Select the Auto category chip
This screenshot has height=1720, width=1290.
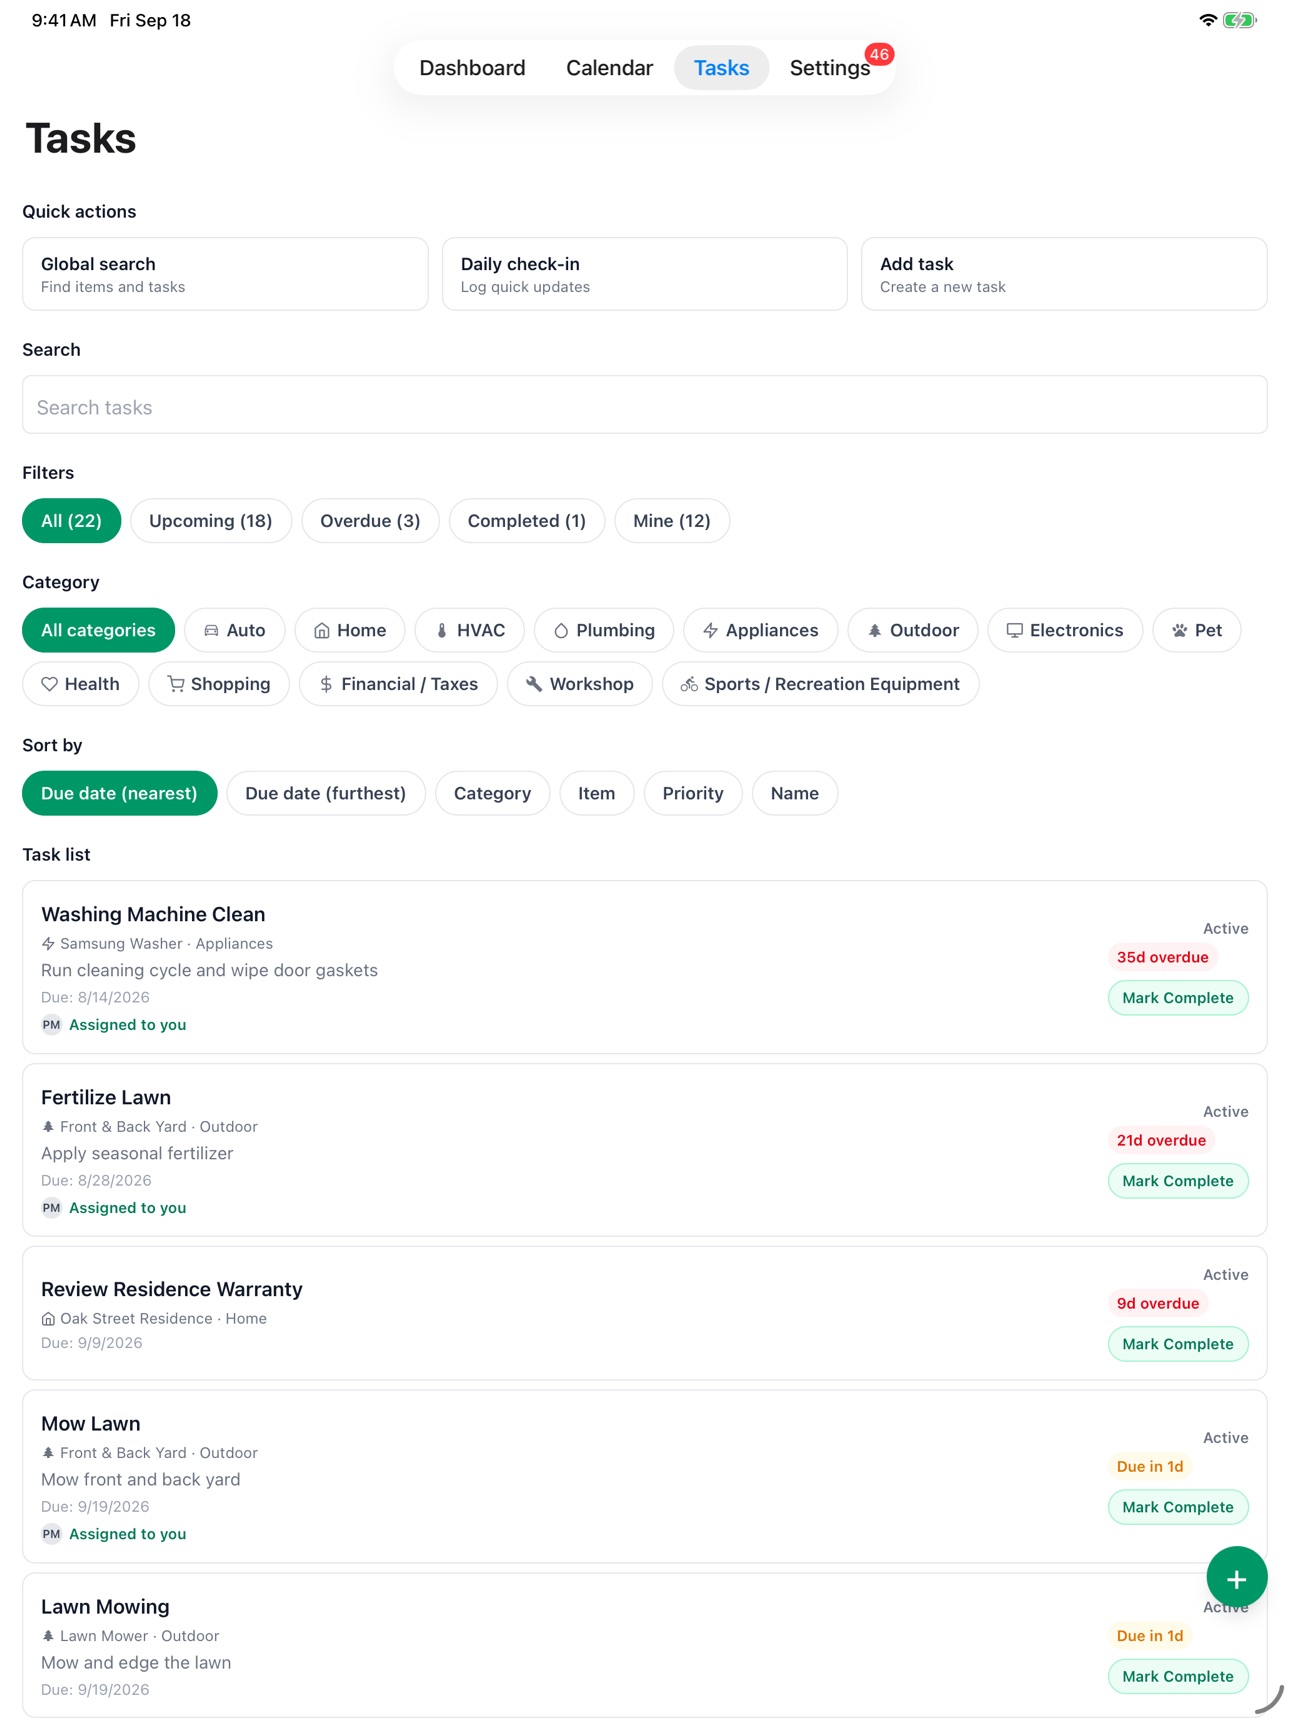pyautogui.click(x=235, y=630)
